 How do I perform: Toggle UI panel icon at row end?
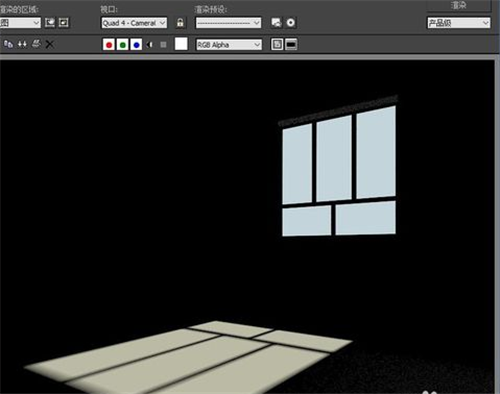tap(291, 44)
